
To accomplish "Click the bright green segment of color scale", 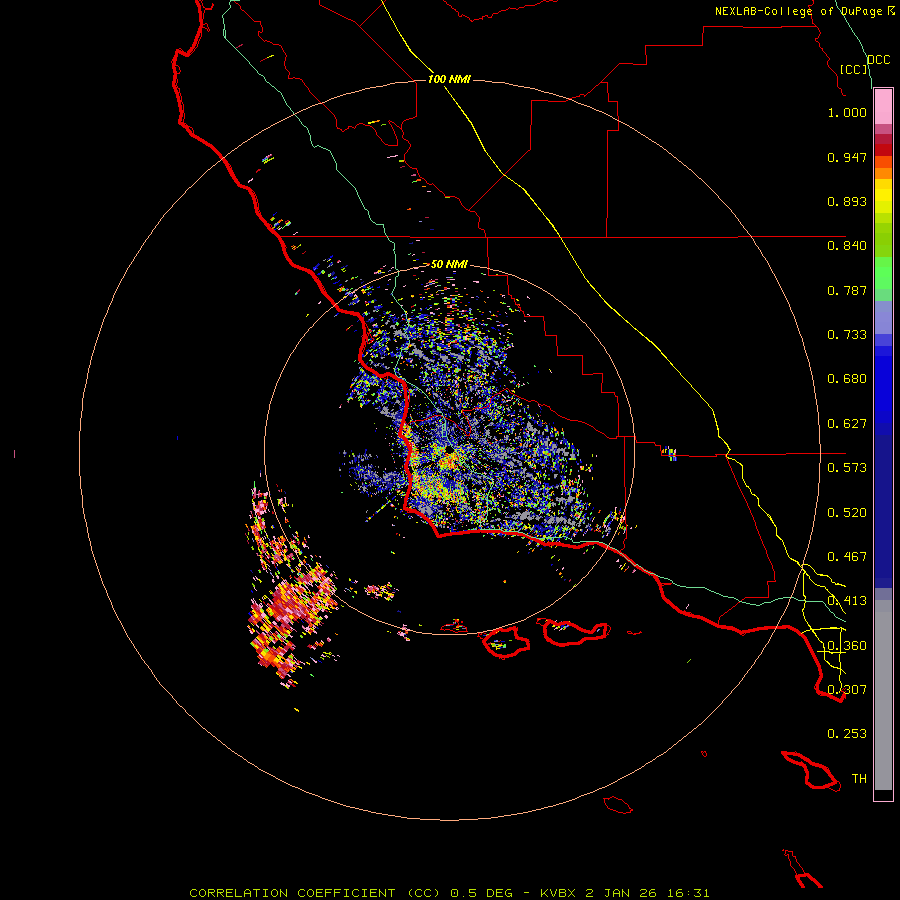I will click(883, 273).
